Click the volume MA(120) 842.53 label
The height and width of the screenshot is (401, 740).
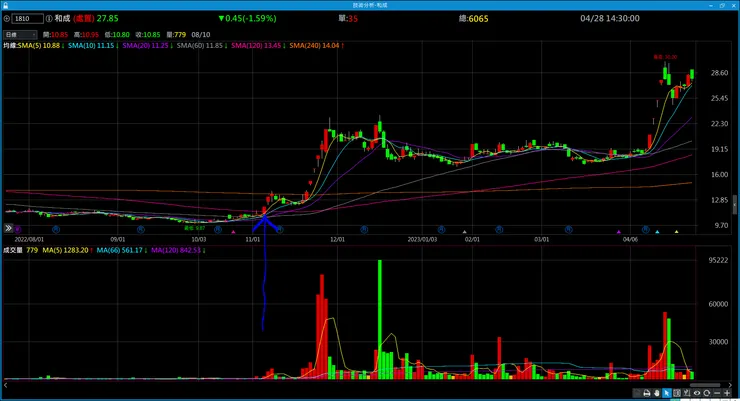click(x=178, y=250)
